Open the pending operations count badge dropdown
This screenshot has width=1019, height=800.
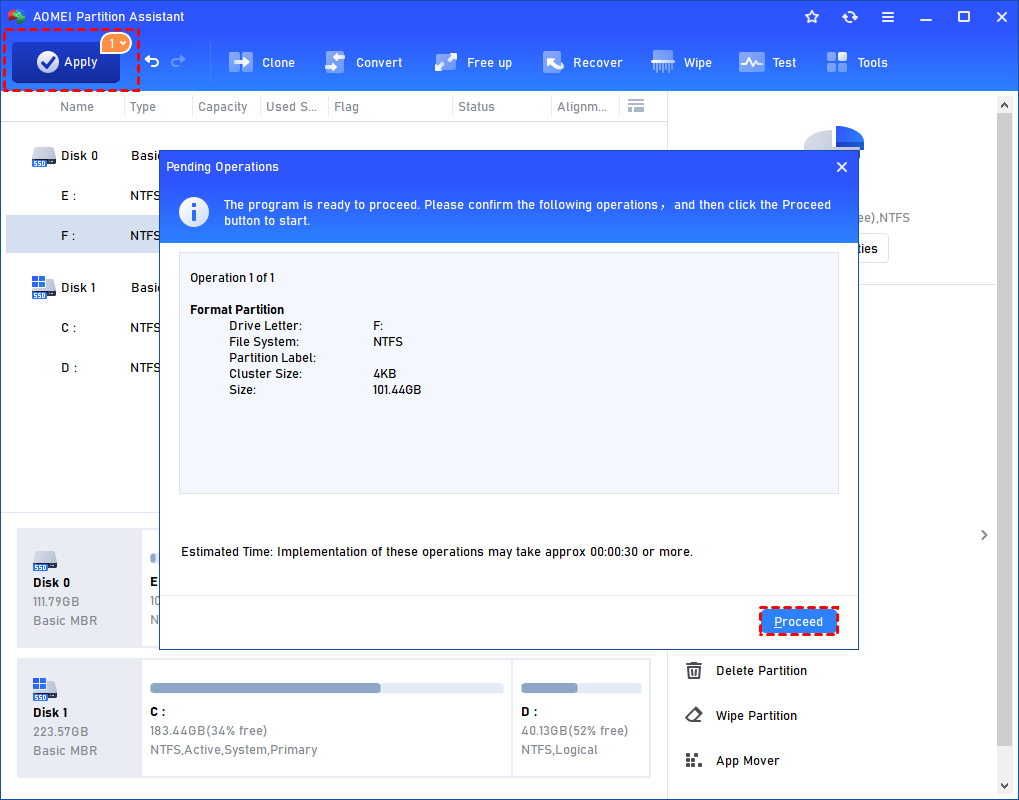click(116, 44)
